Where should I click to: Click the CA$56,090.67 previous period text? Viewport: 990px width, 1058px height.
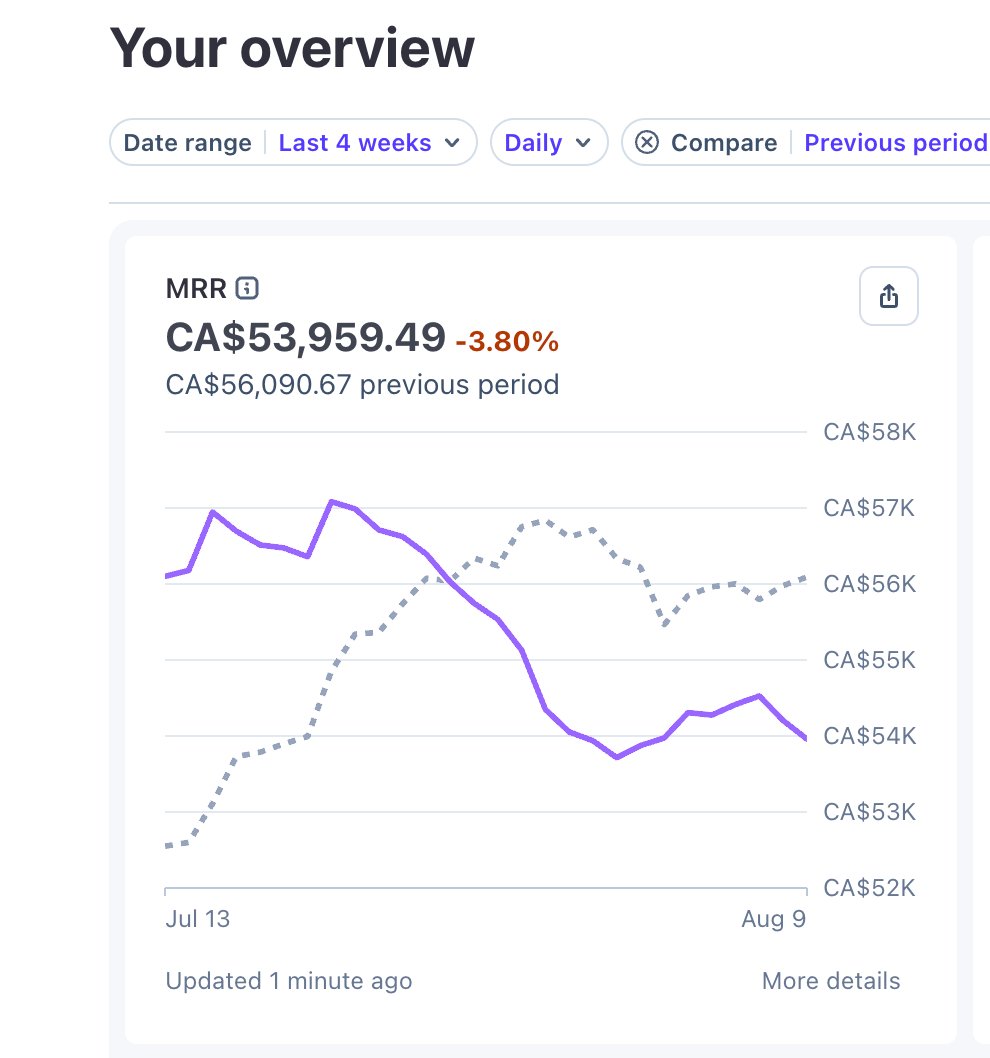point(362,385)
